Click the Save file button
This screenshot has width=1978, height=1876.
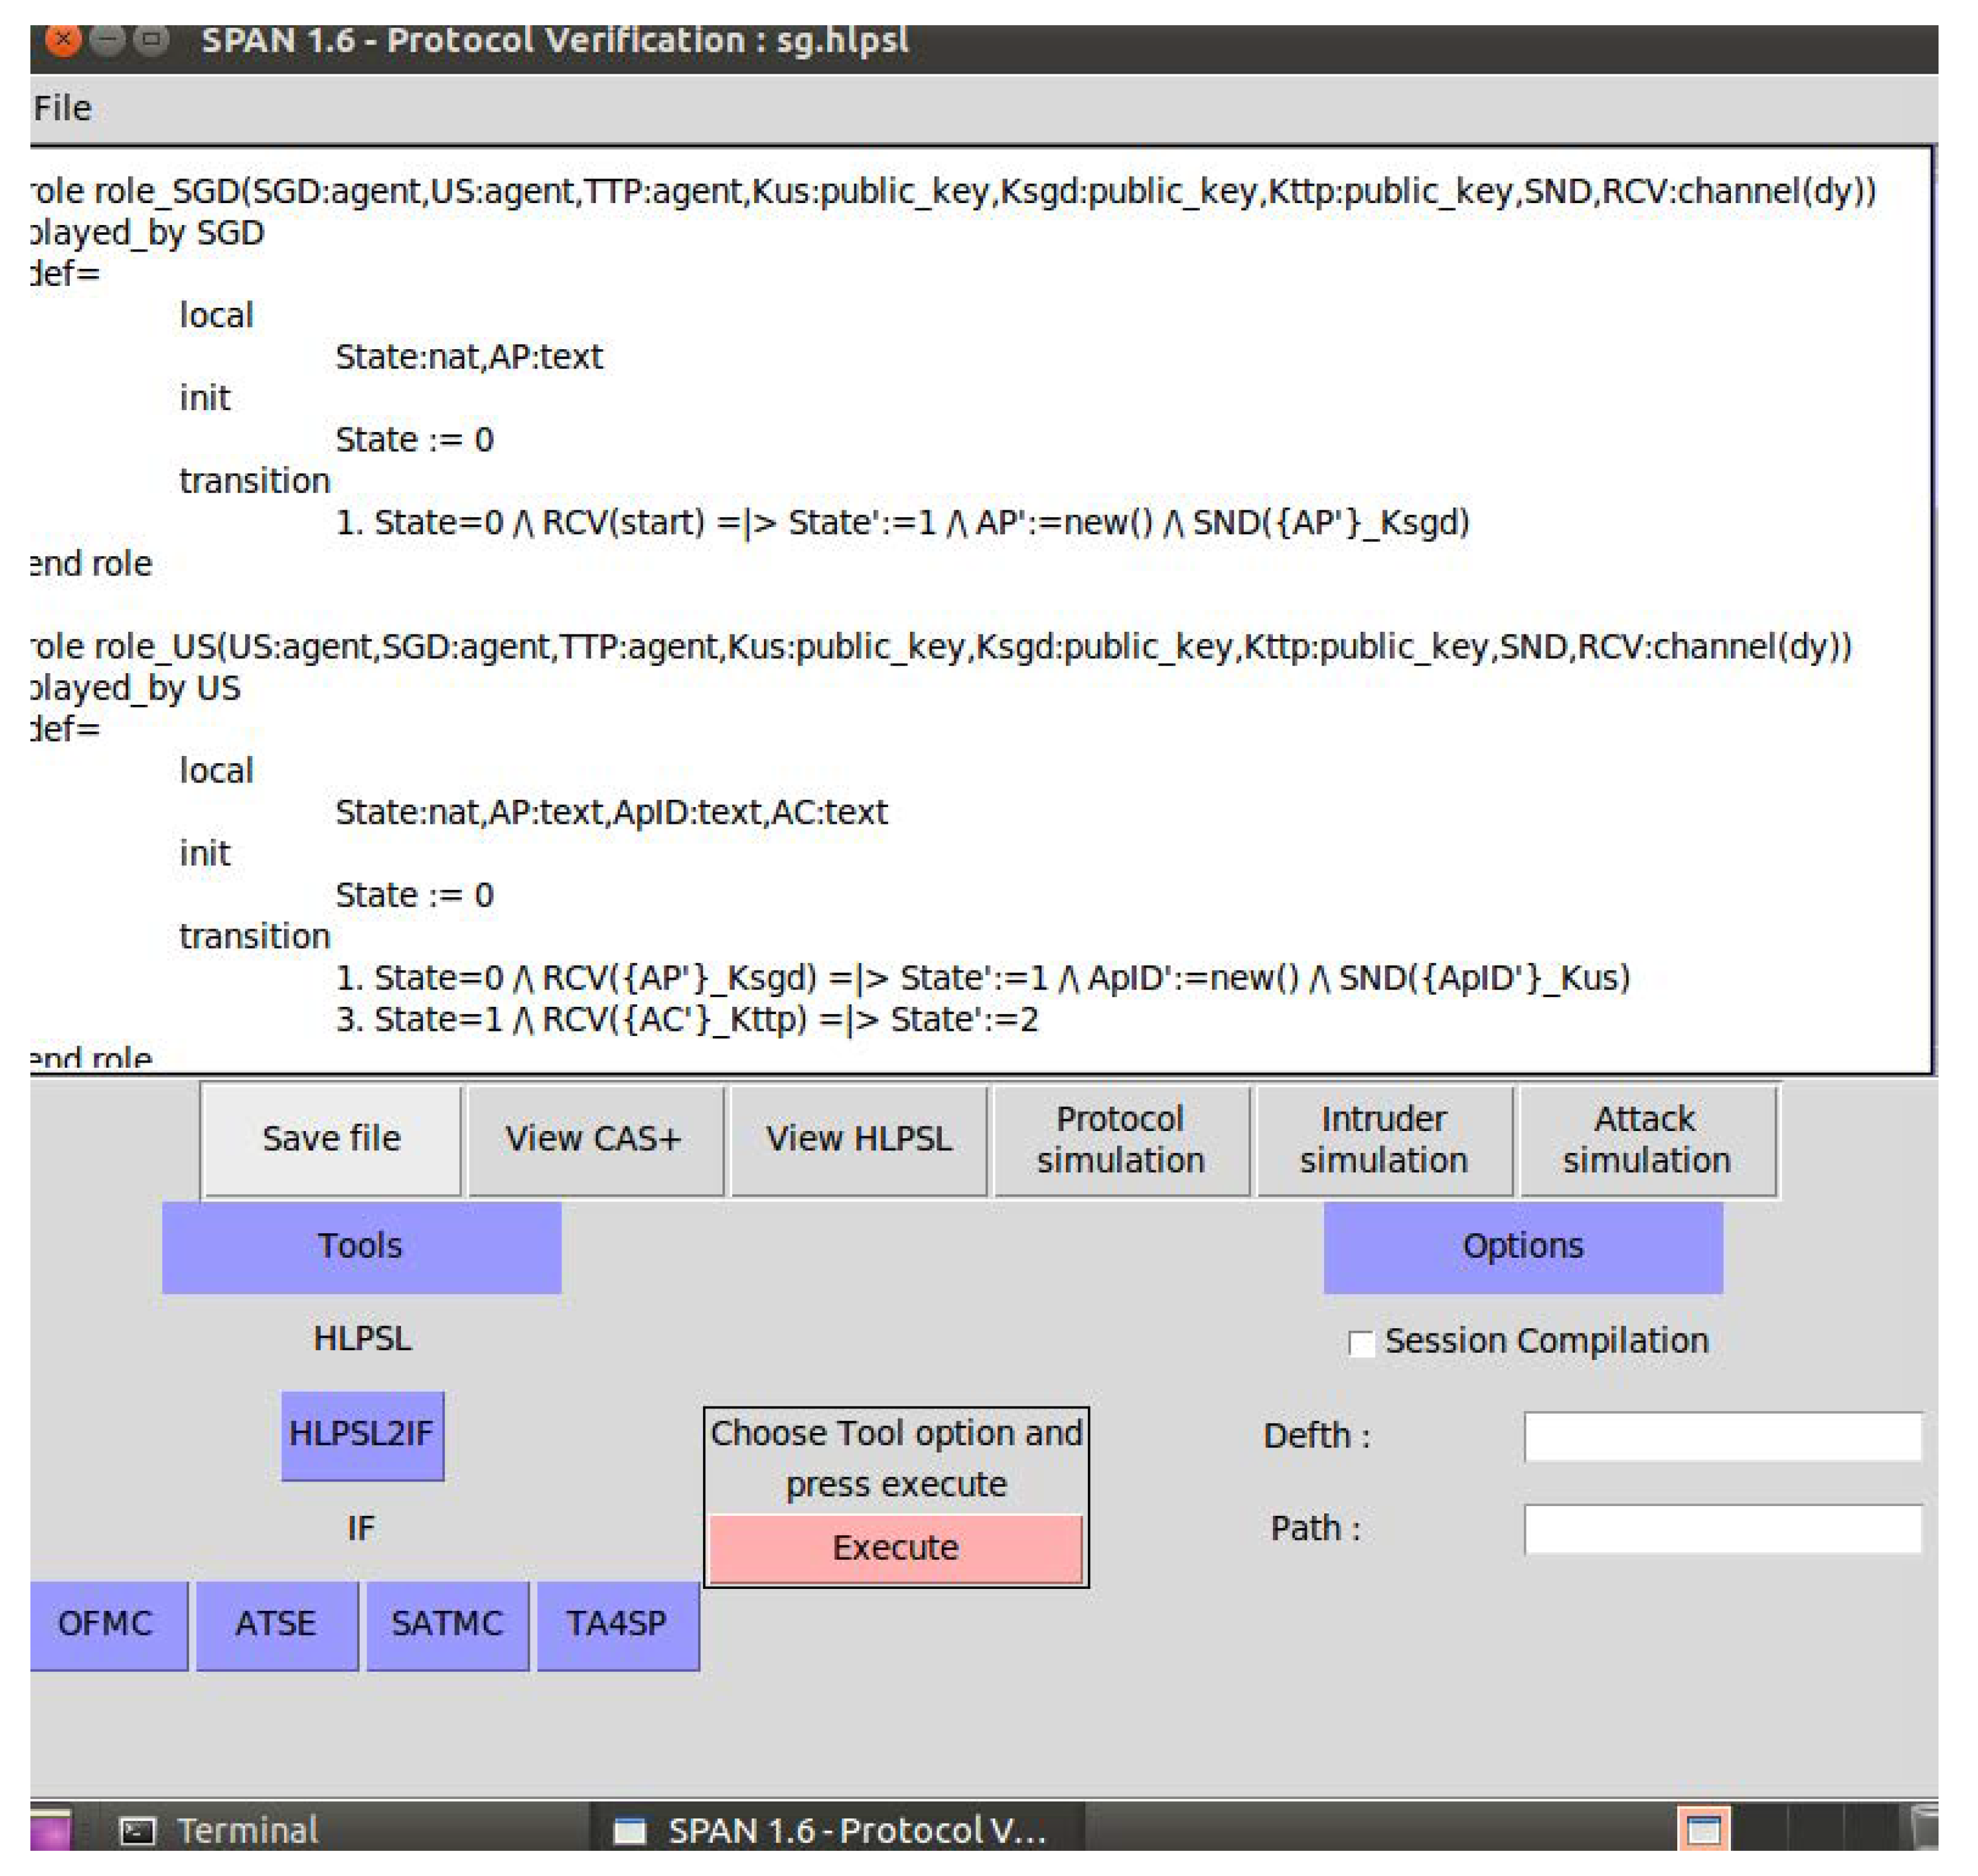click(x=331, y=1139)
